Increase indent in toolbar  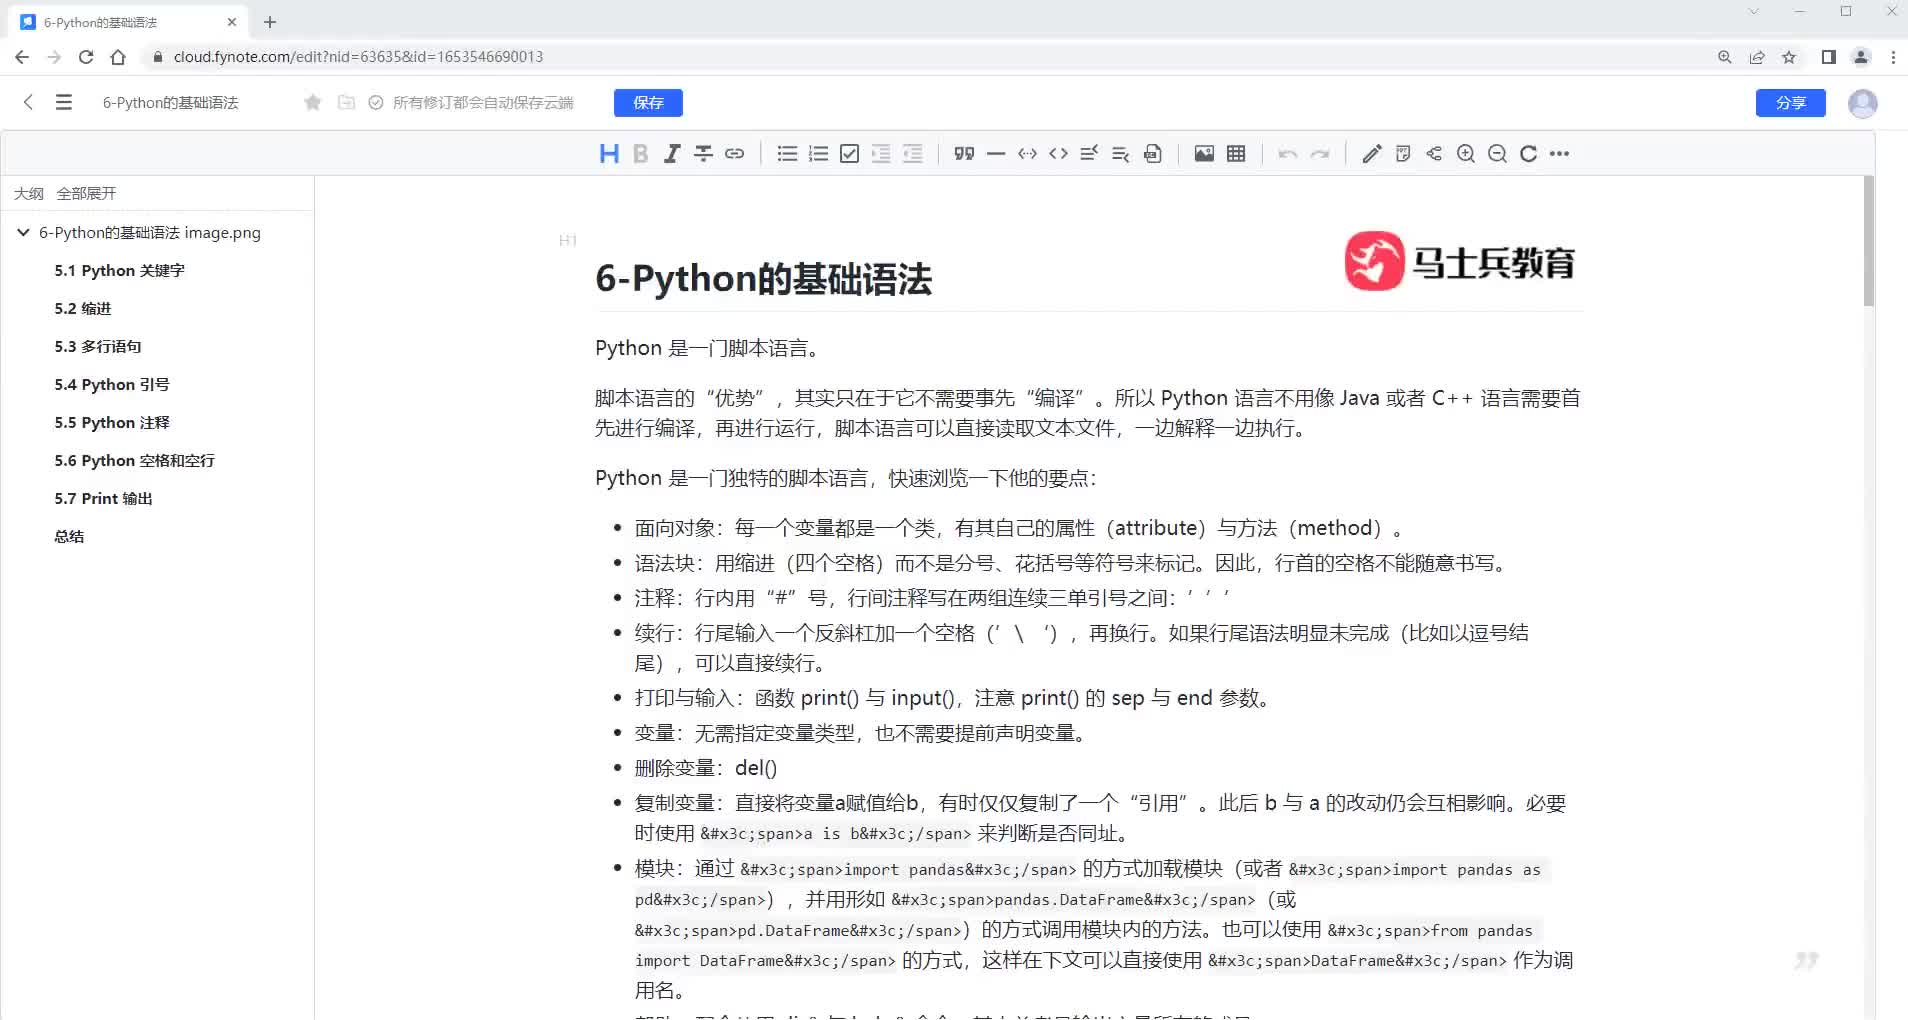coord(881,154)
